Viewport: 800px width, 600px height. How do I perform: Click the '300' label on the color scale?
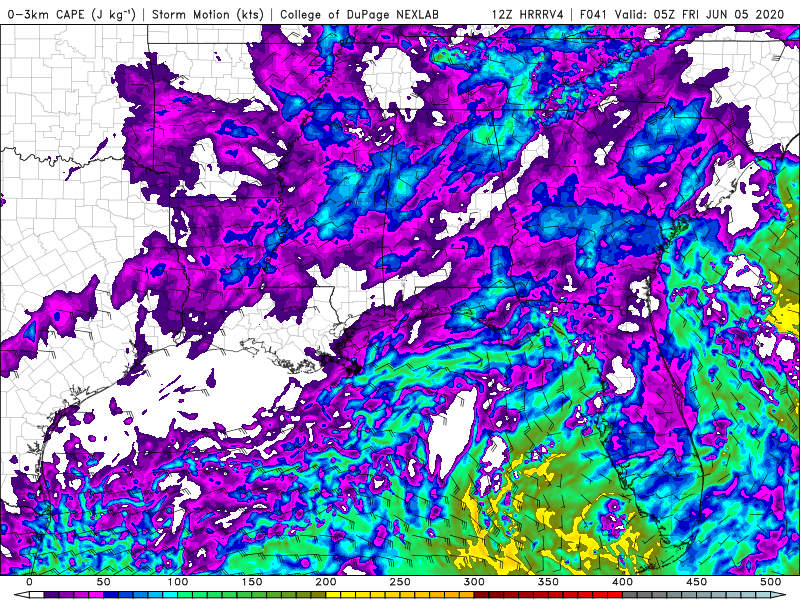coord(474,582)
